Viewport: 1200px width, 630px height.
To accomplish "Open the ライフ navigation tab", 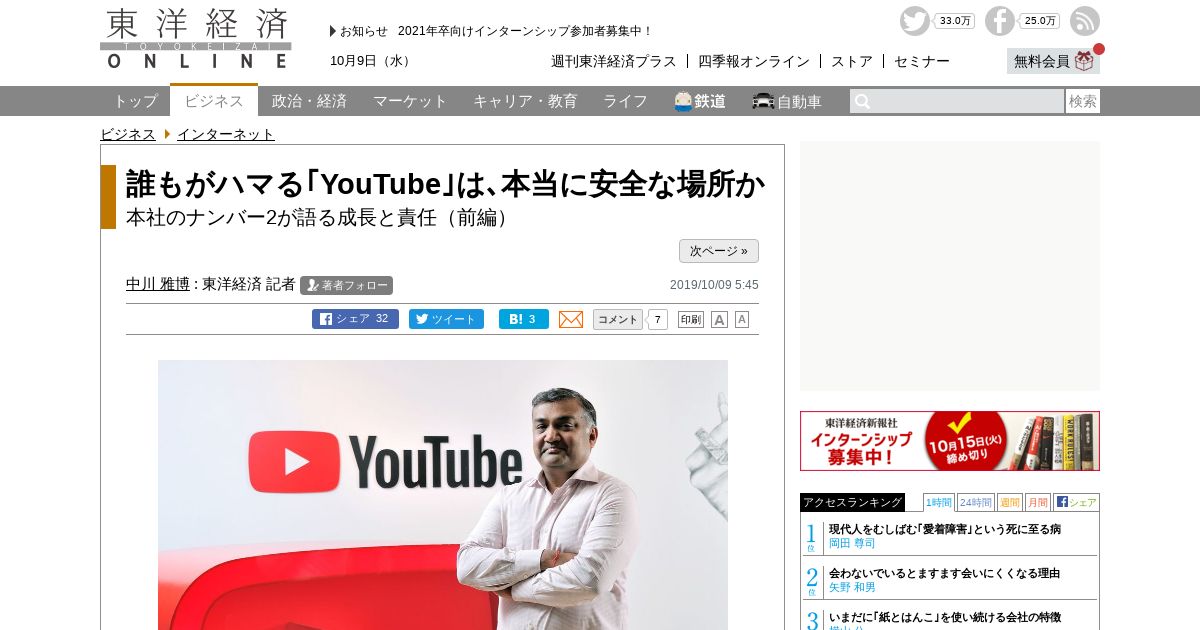I will tap(625, 101).
